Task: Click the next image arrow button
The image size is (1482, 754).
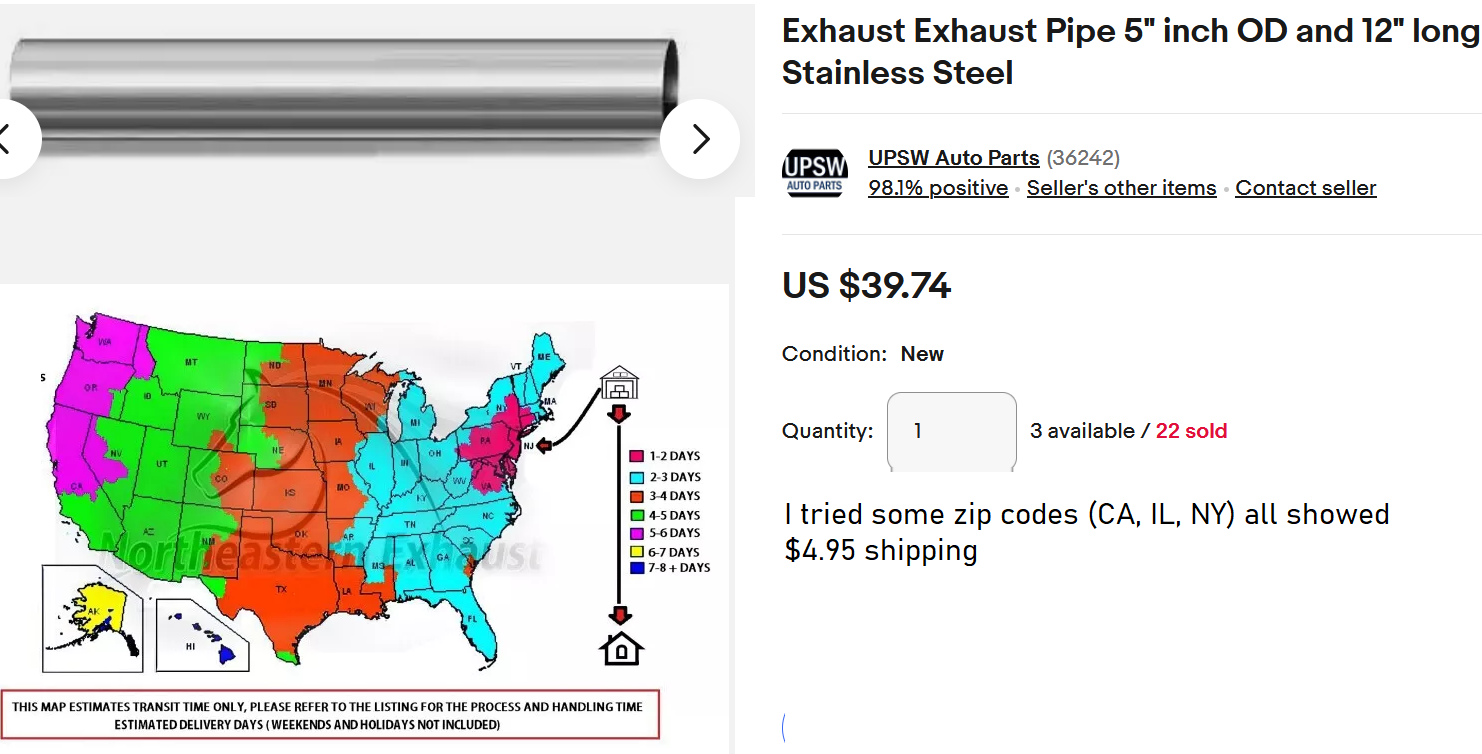Action: (x=700, y=139)
